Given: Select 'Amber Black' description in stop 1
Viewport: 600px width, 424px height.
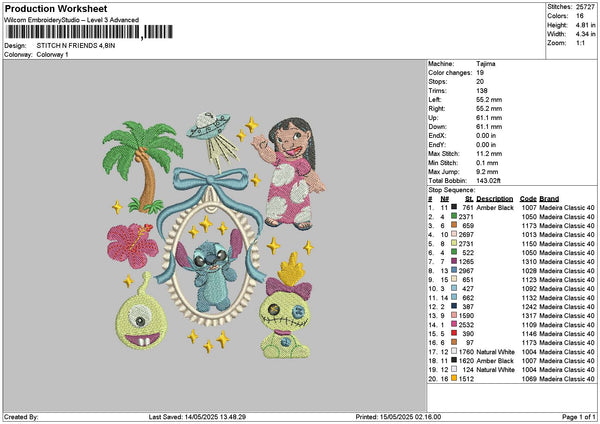Looking at the screenshot, I should 495,208.
